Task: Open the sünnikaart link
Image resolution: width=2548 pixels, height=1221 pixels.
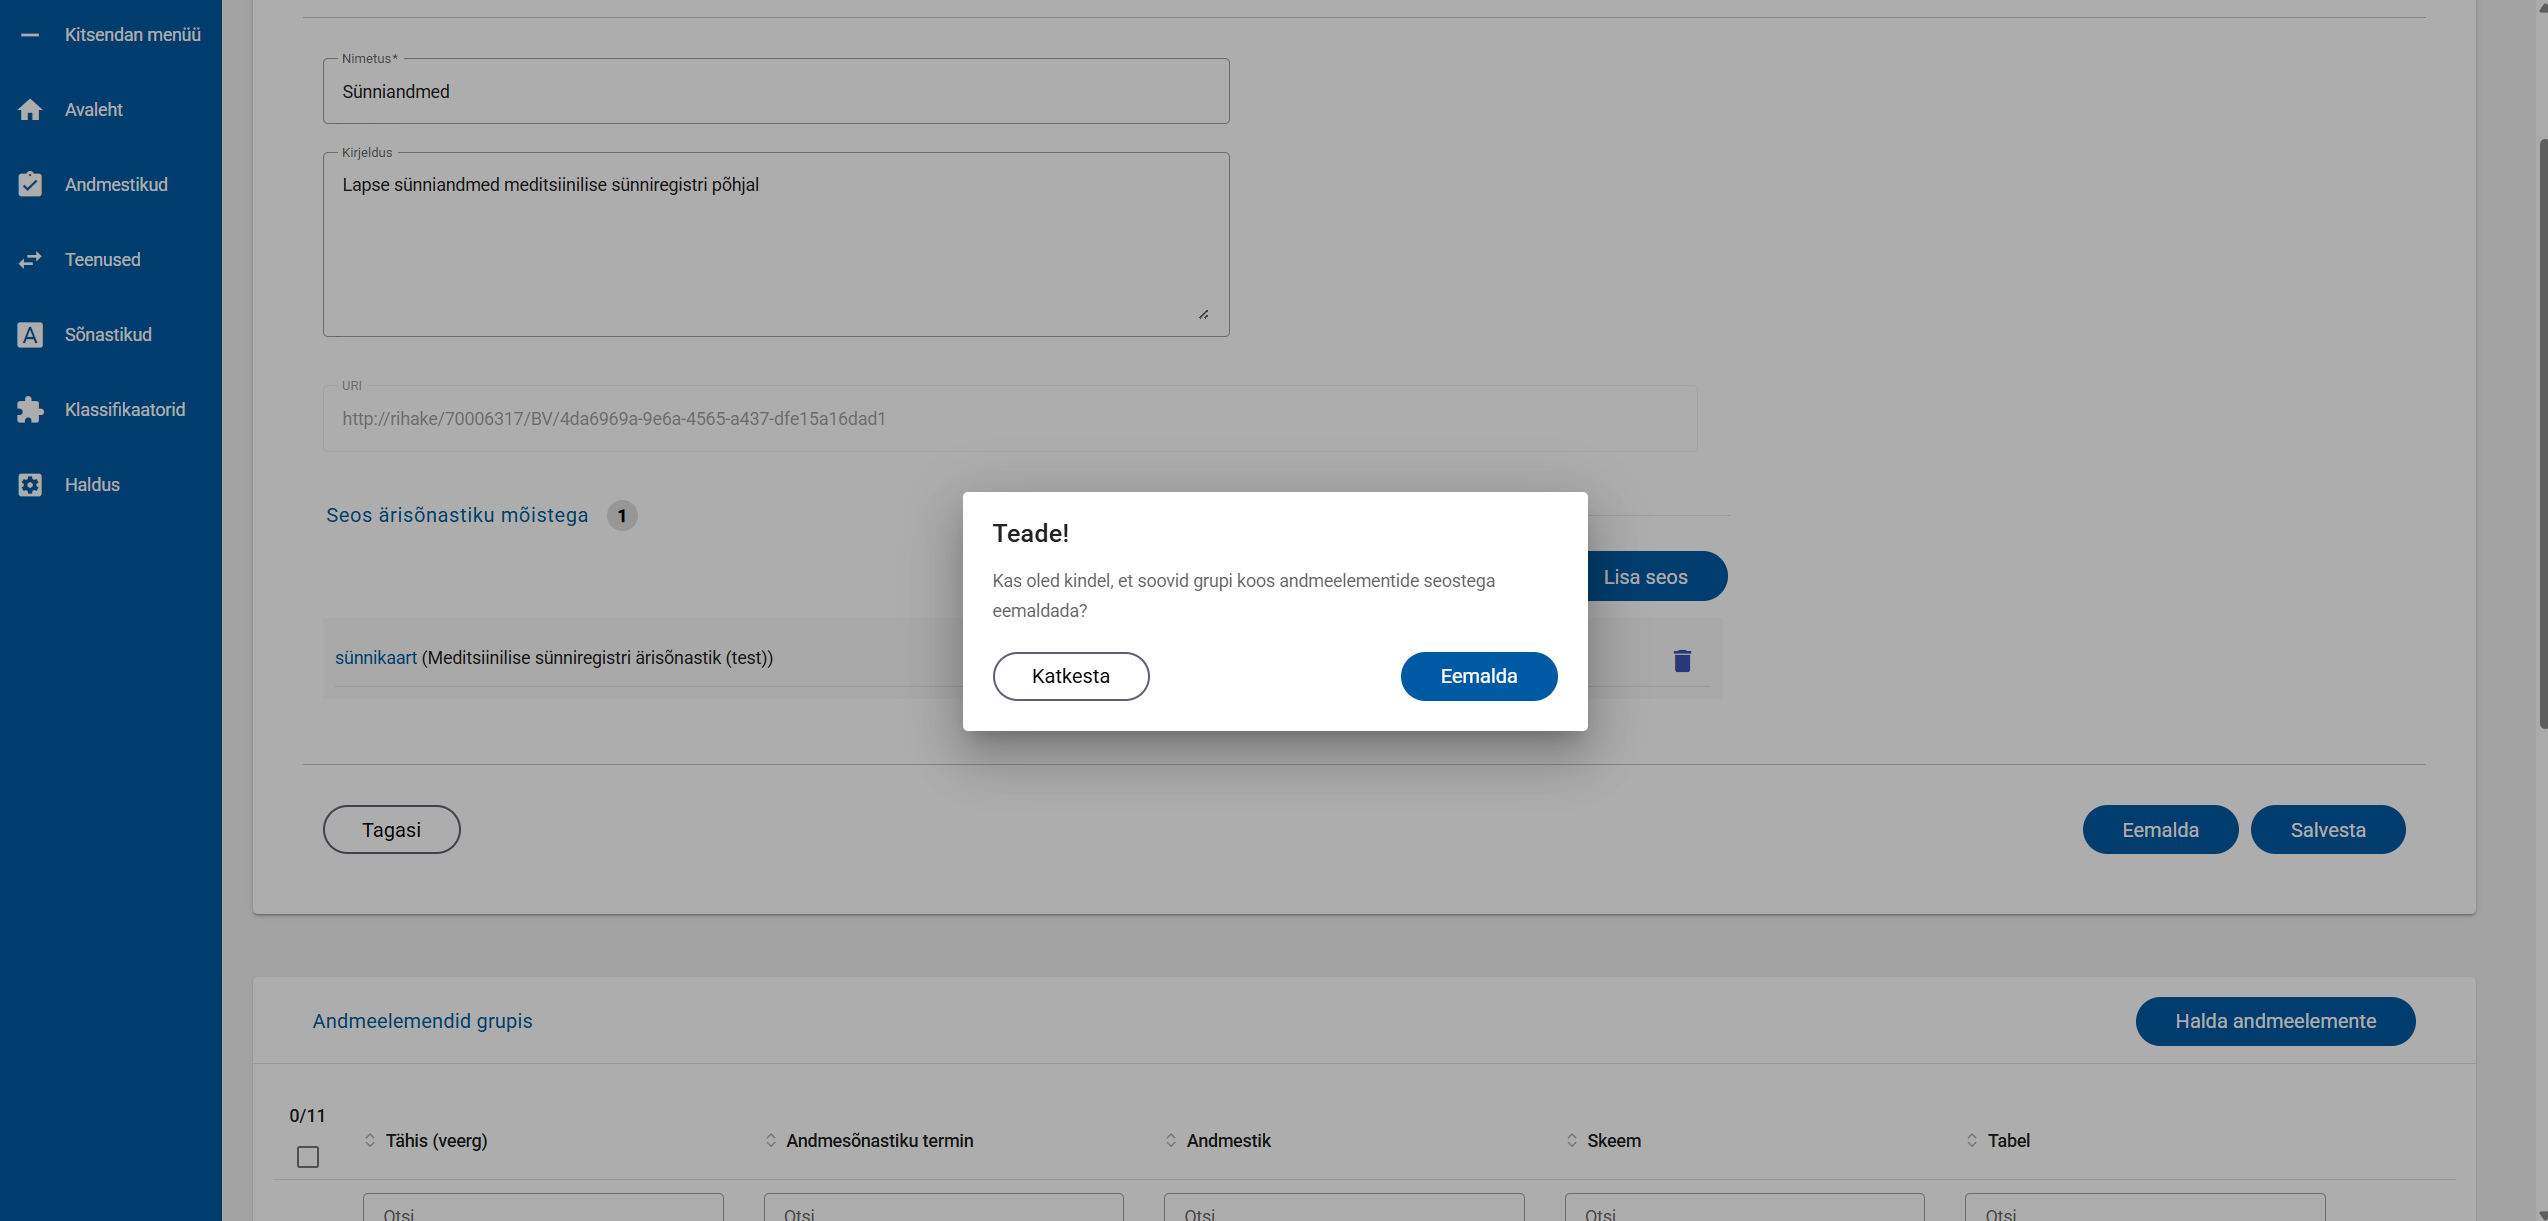Action: tap(376, 658)
